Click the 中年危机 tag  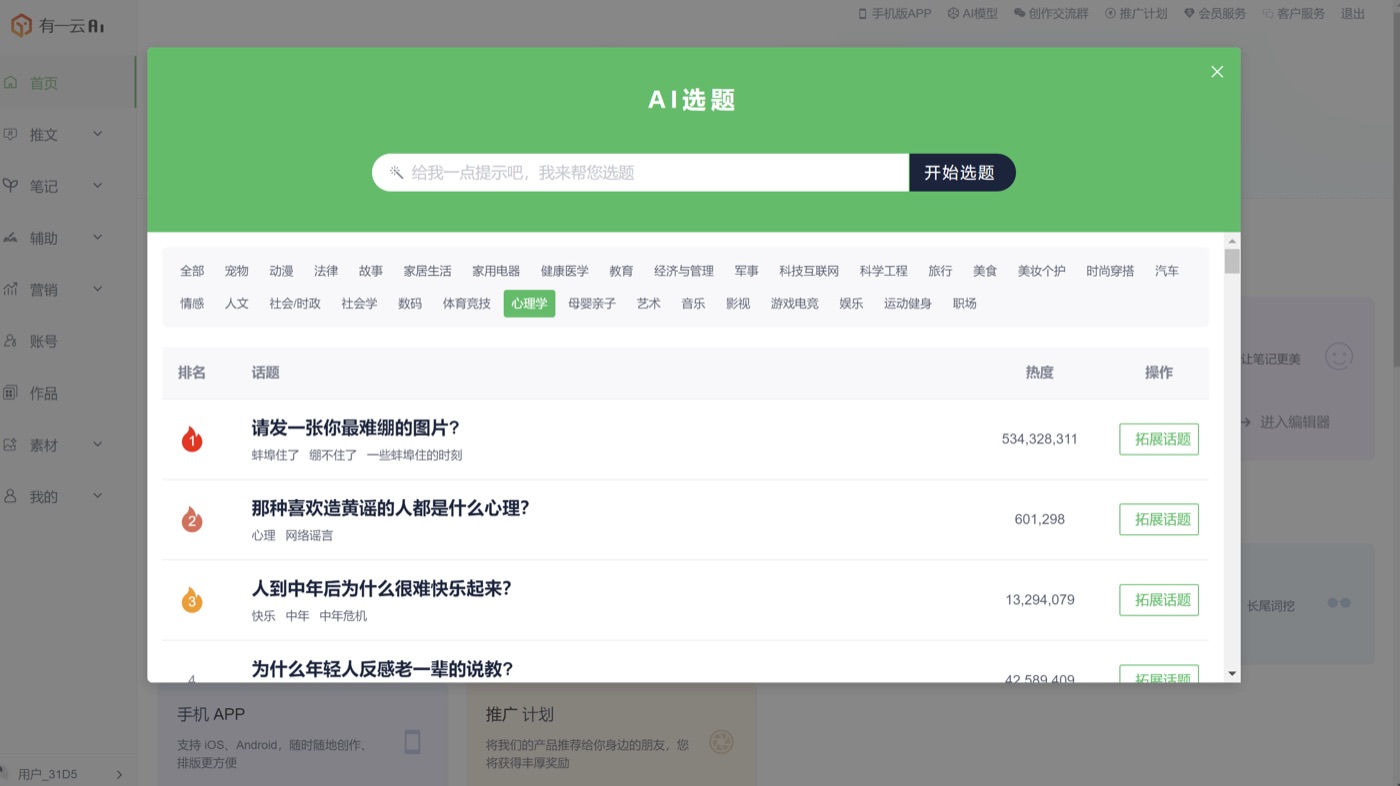[343, 616]
